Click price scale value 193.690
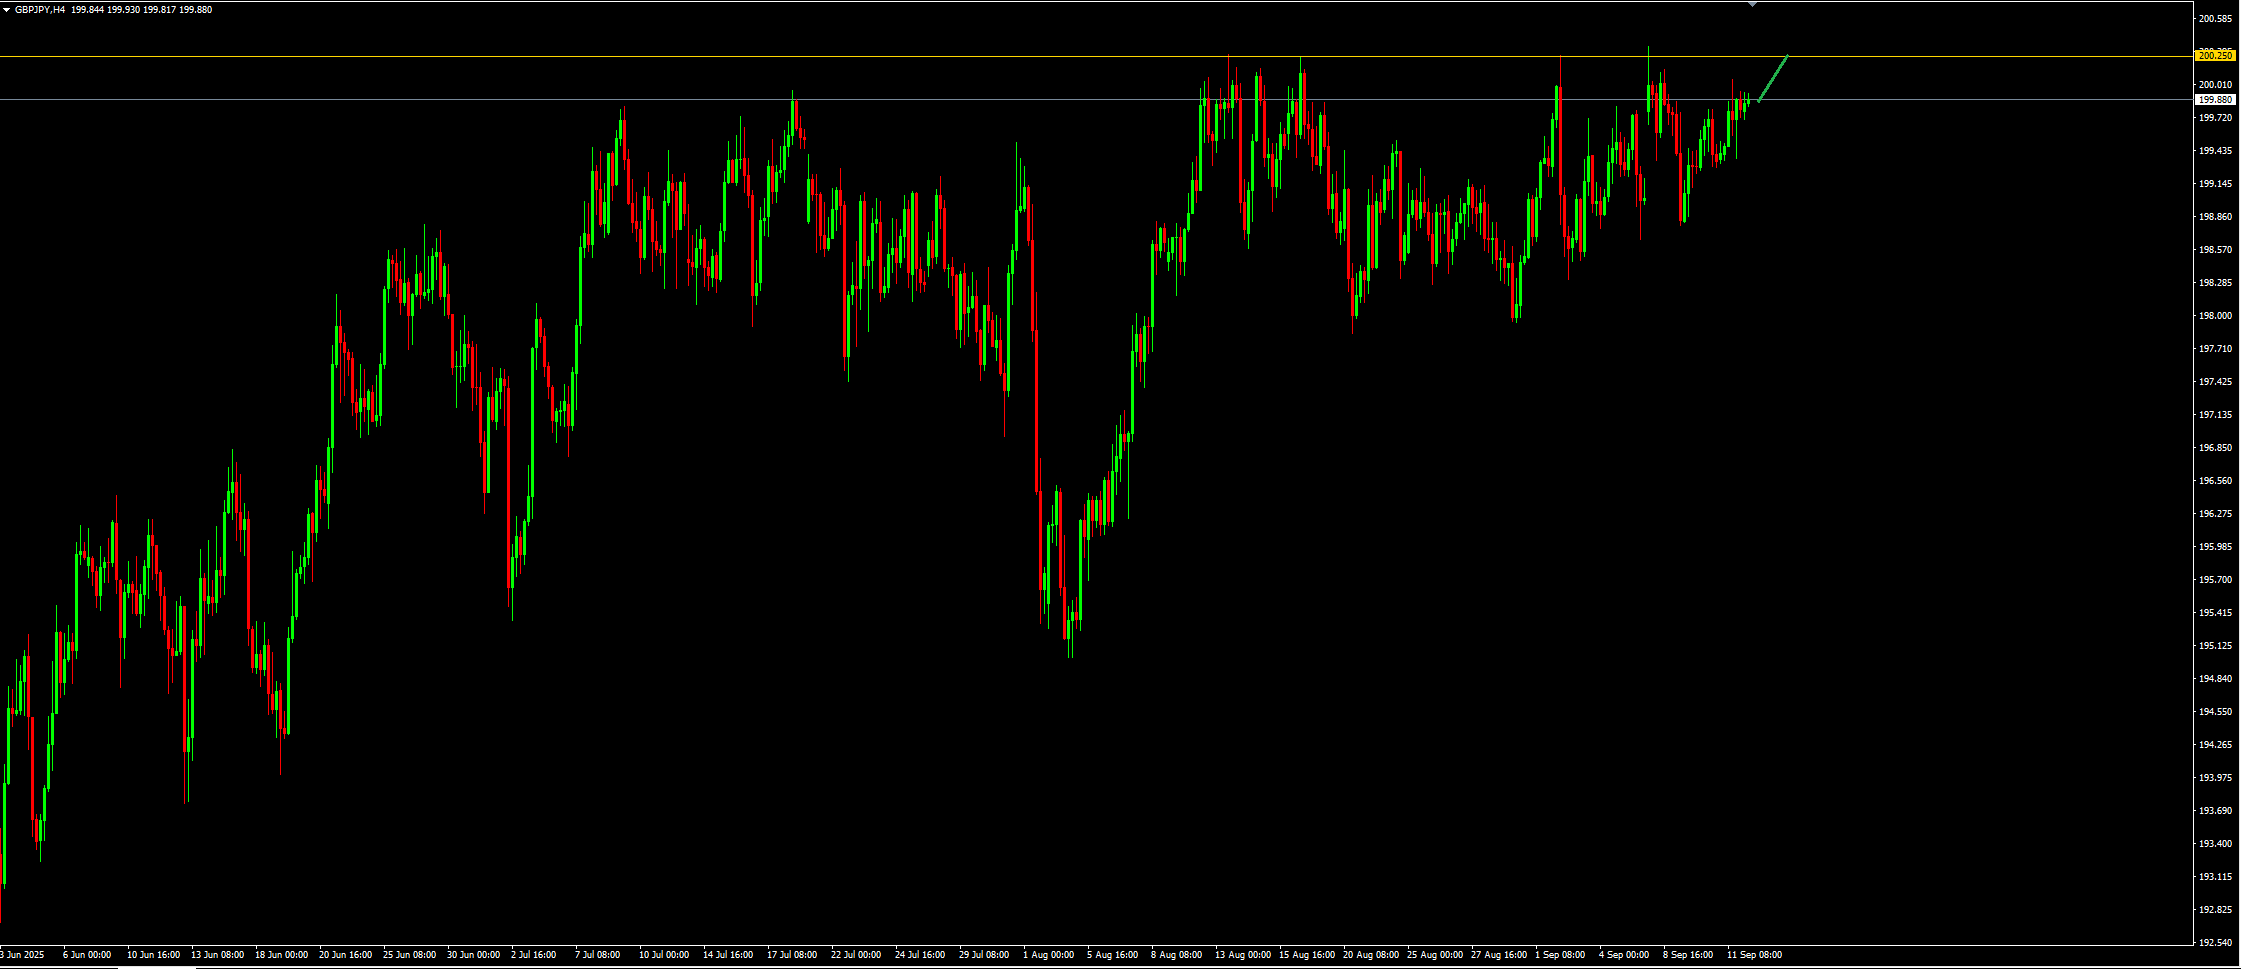 (2215, 811)
